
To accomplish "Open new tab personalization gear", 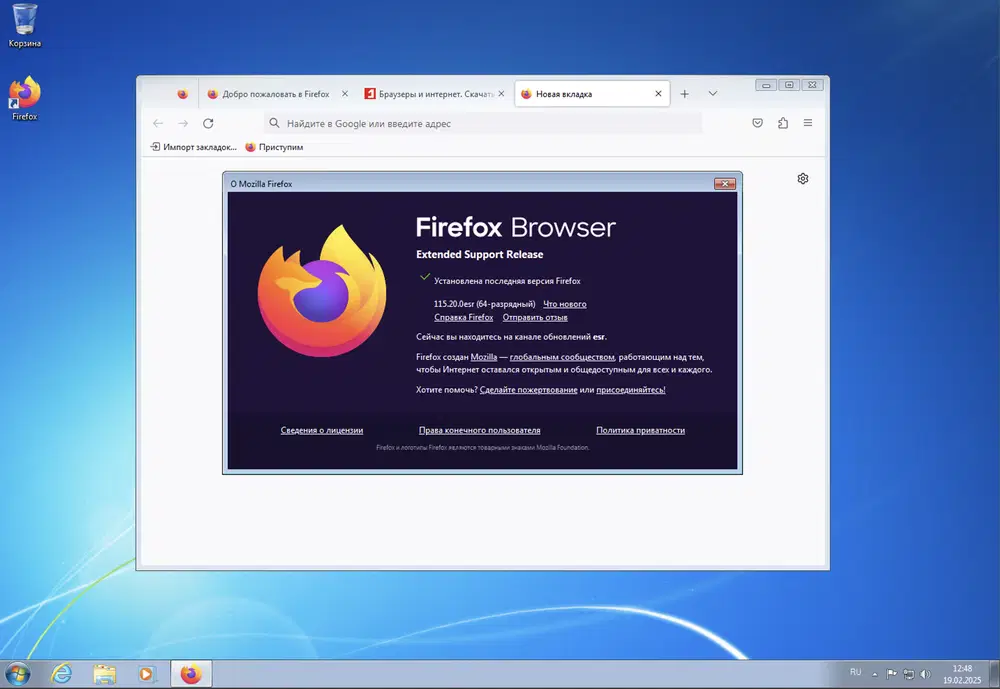I will point(803,179).
